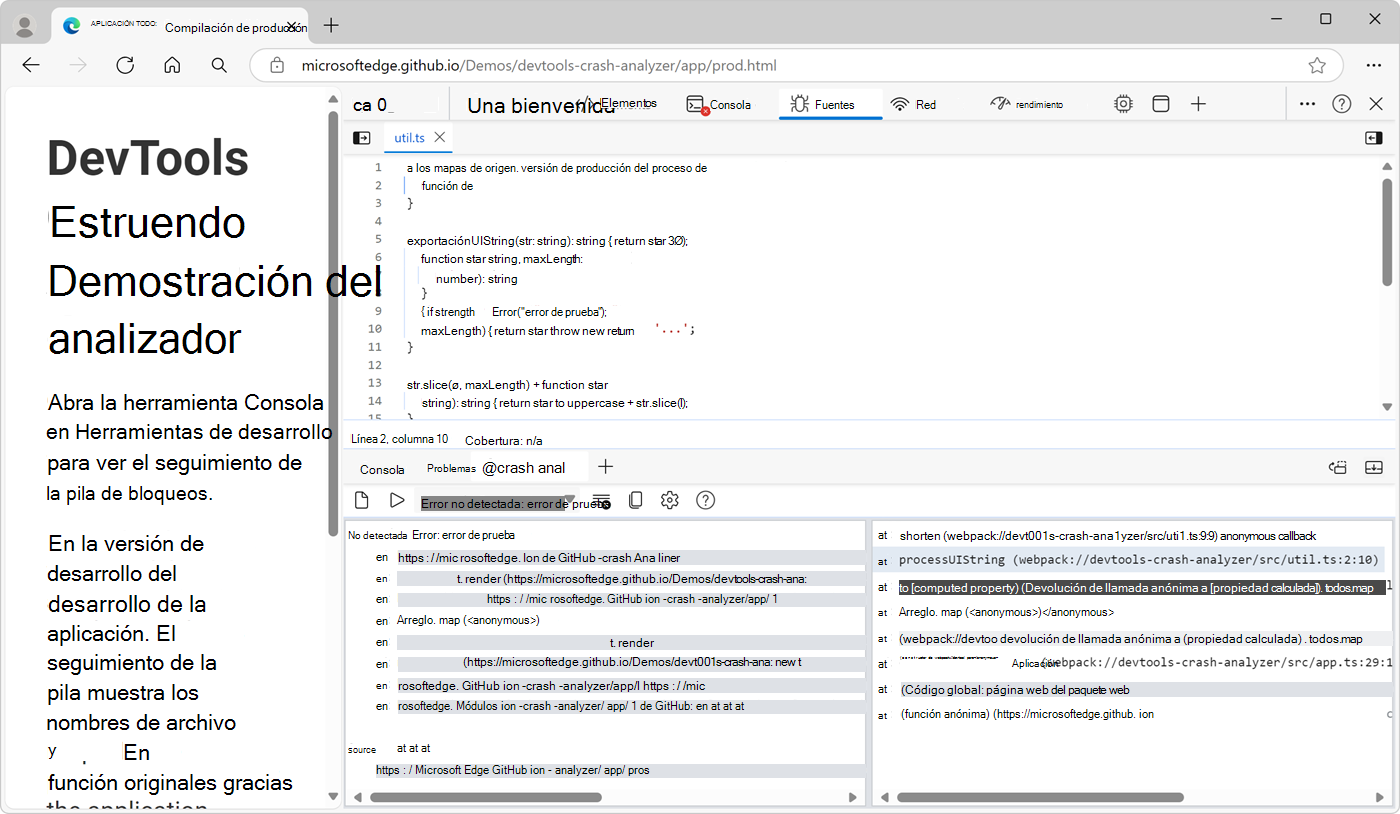
Task: Click the Arreglo. map (<anonymous>) line in the left pane
Action: pos(468,620)
